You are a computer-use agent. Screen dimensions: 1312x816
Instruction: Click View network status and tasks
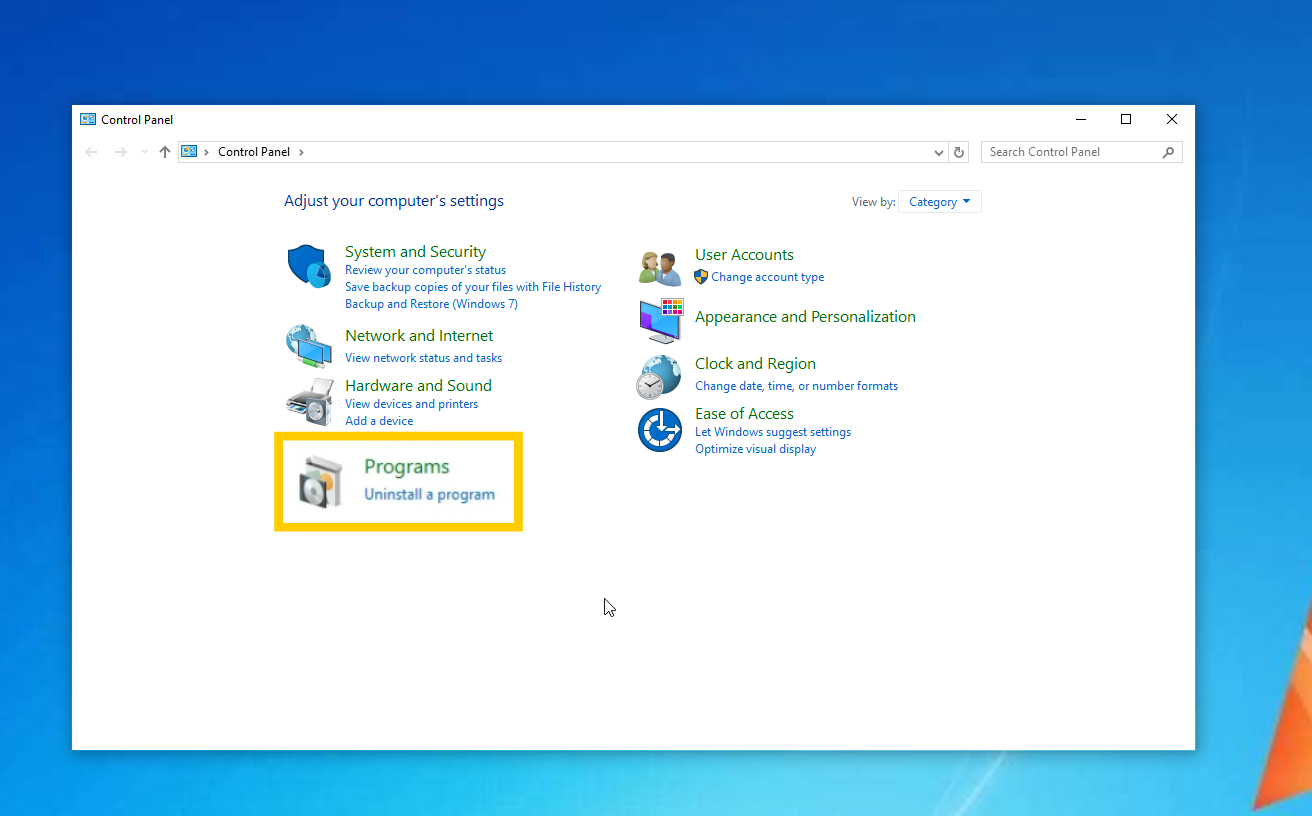click(423, 358)
